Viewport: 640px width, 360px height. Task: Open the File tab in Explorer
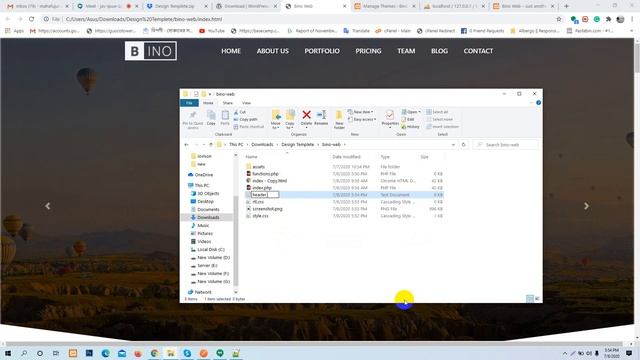pos(189,103)
